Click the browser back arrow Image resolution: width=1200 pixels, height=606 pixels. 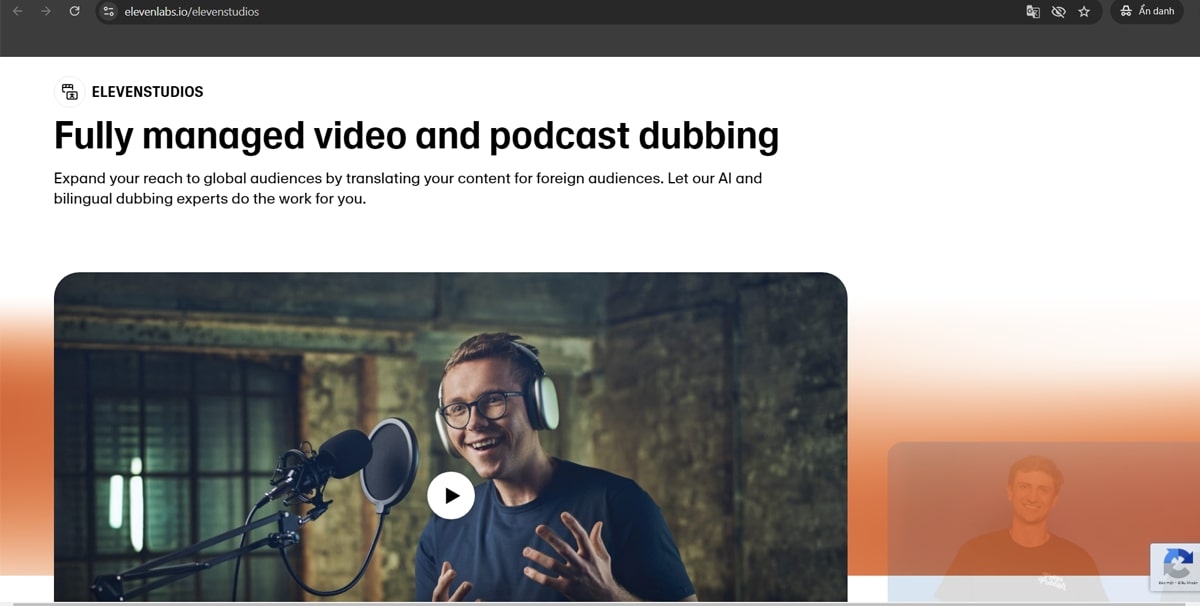[17, 11]
